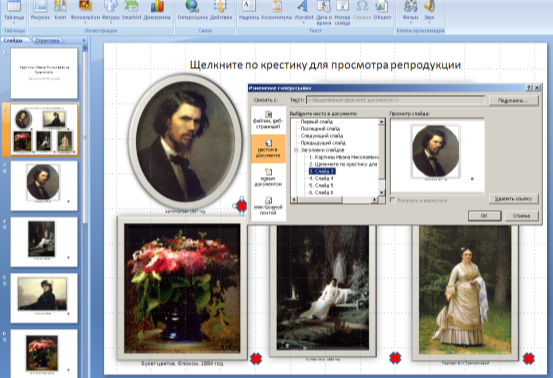Select the oval self-portrait picture on slide
The image size is (553, 378).
tap(185, 141)
